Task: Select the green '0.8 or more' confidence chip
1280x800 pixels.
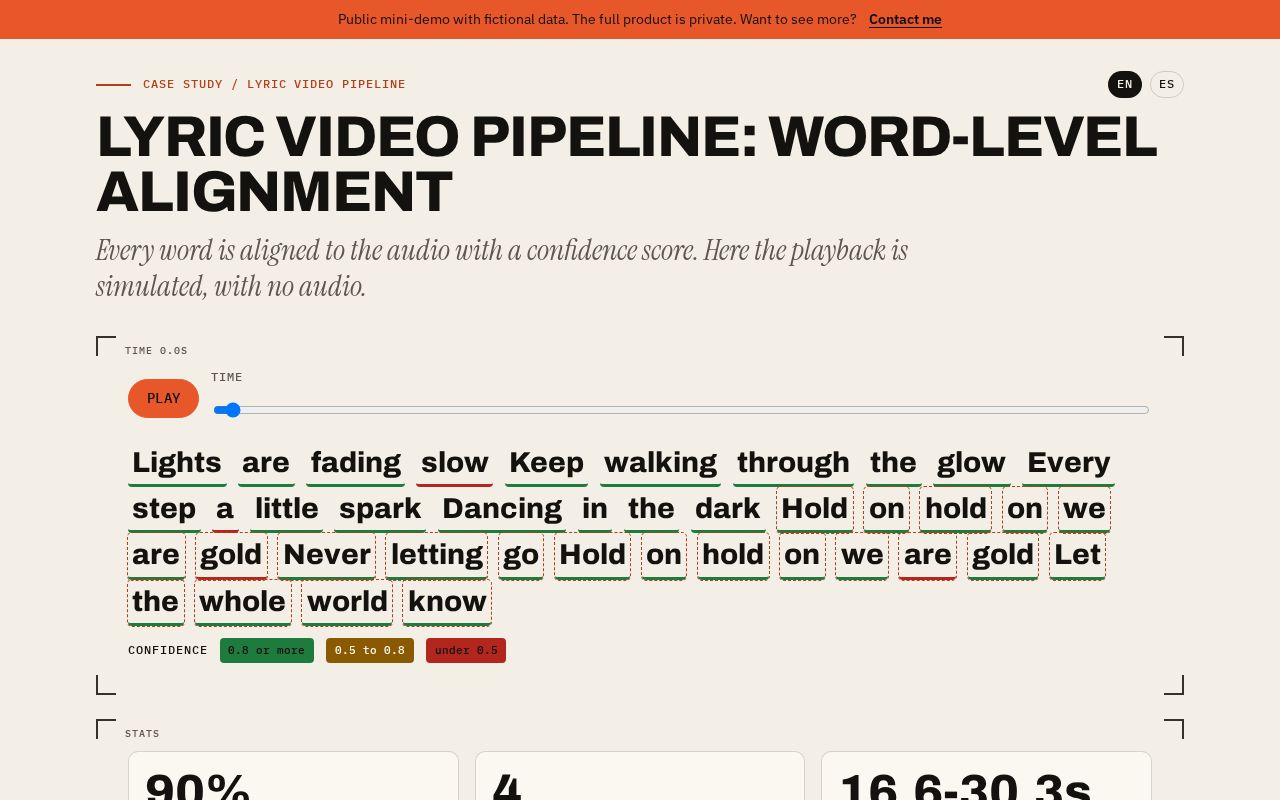Action: coord(267,650)
